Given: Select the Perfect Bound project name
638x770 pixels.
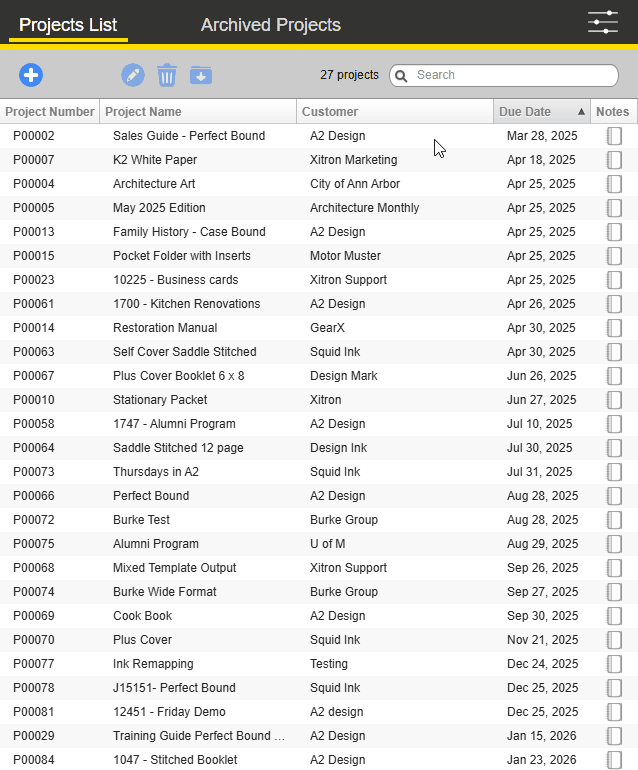Looking at the screenshot, I should [151, 496].
